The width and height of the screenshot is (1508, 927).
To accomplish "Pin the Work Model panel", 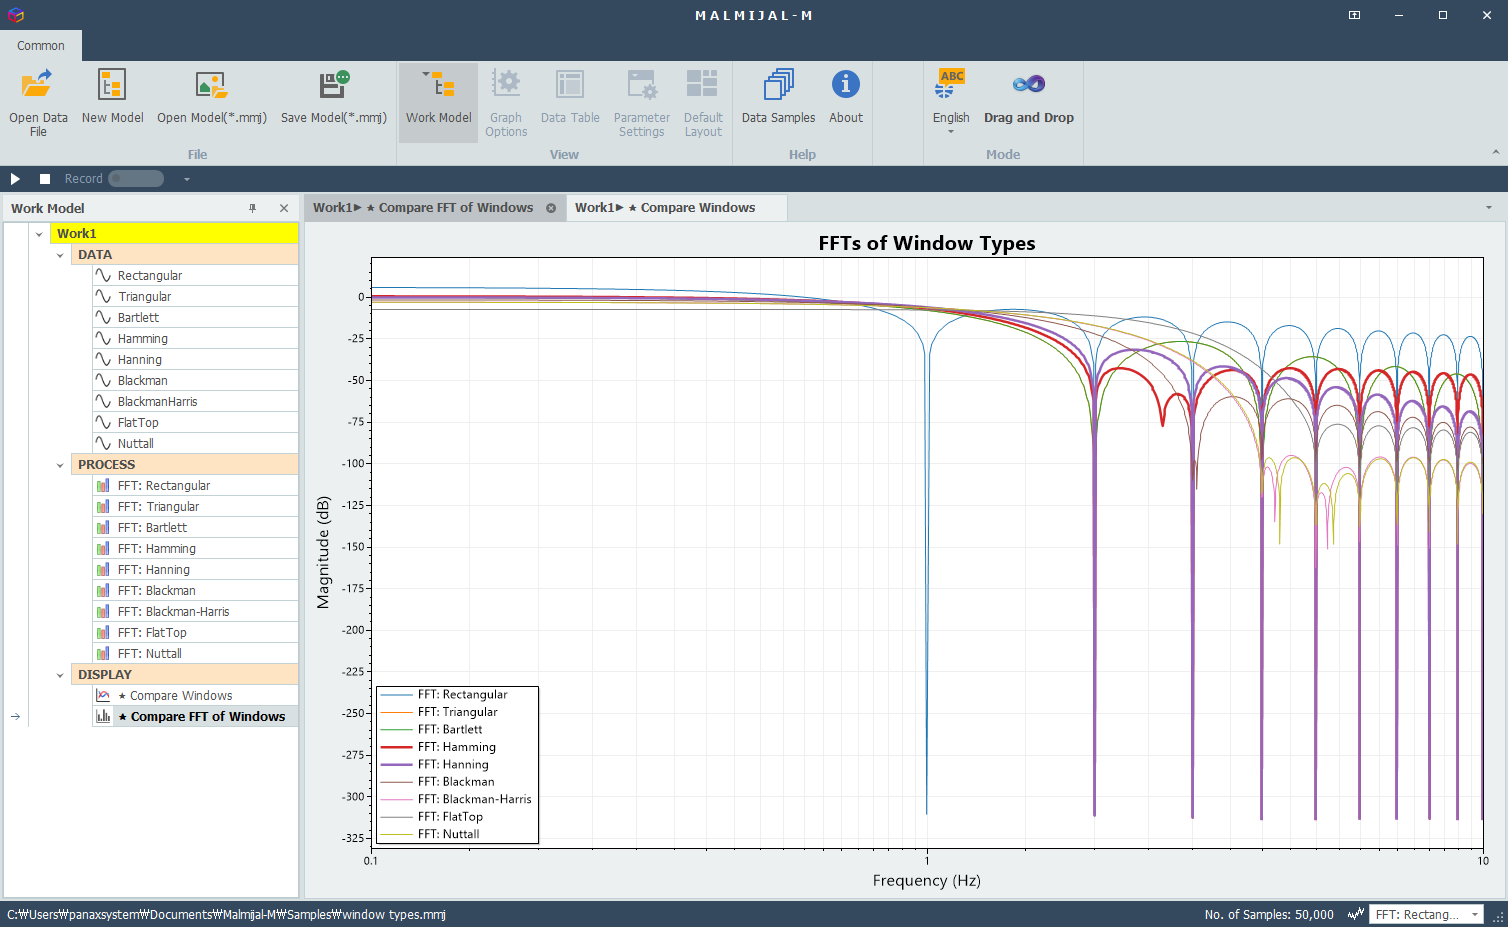I will tap(252, 208).
